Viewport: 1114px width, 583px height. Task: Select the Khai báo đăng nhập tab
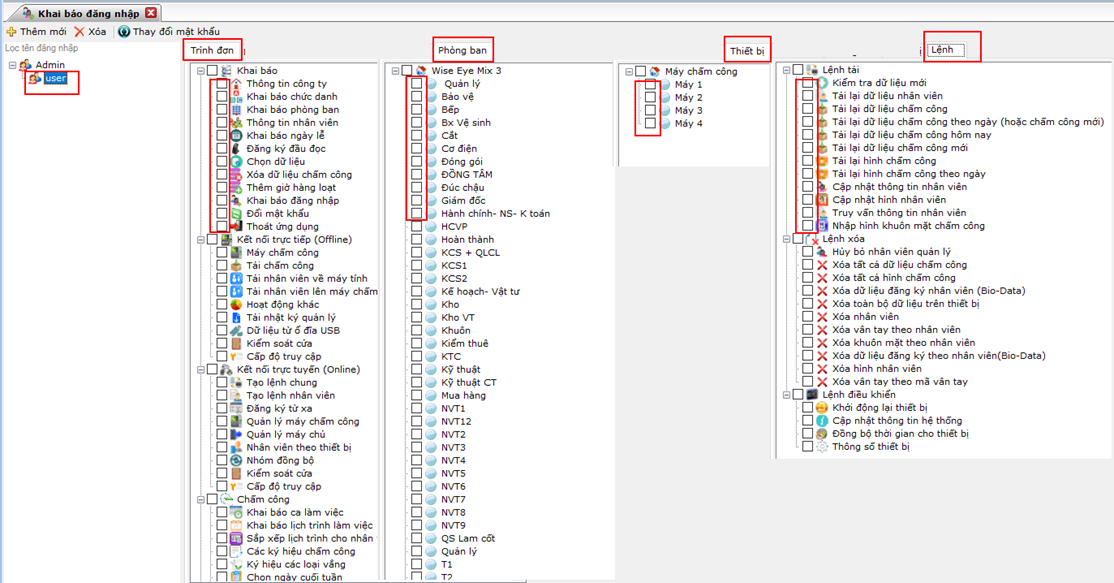tap(82, 12)
